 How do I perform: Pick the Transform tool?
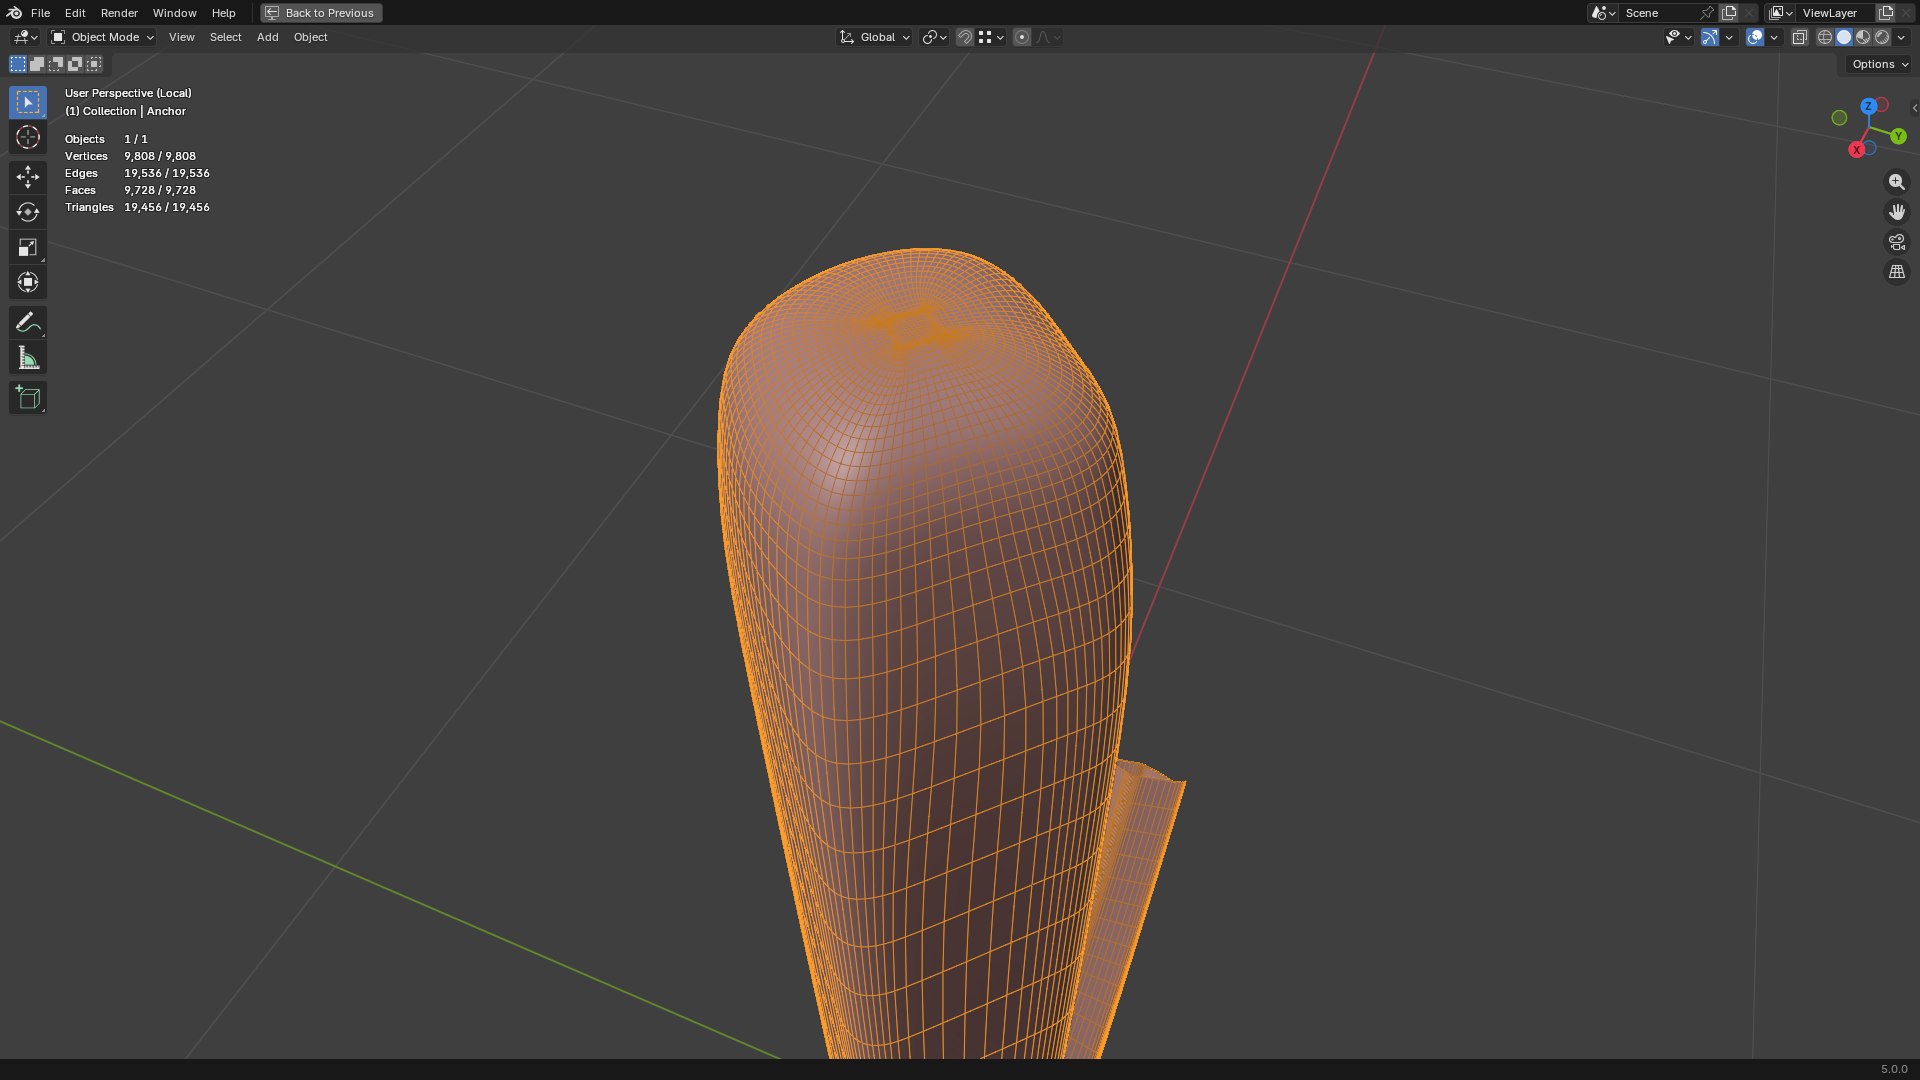(x=28, y=282)
